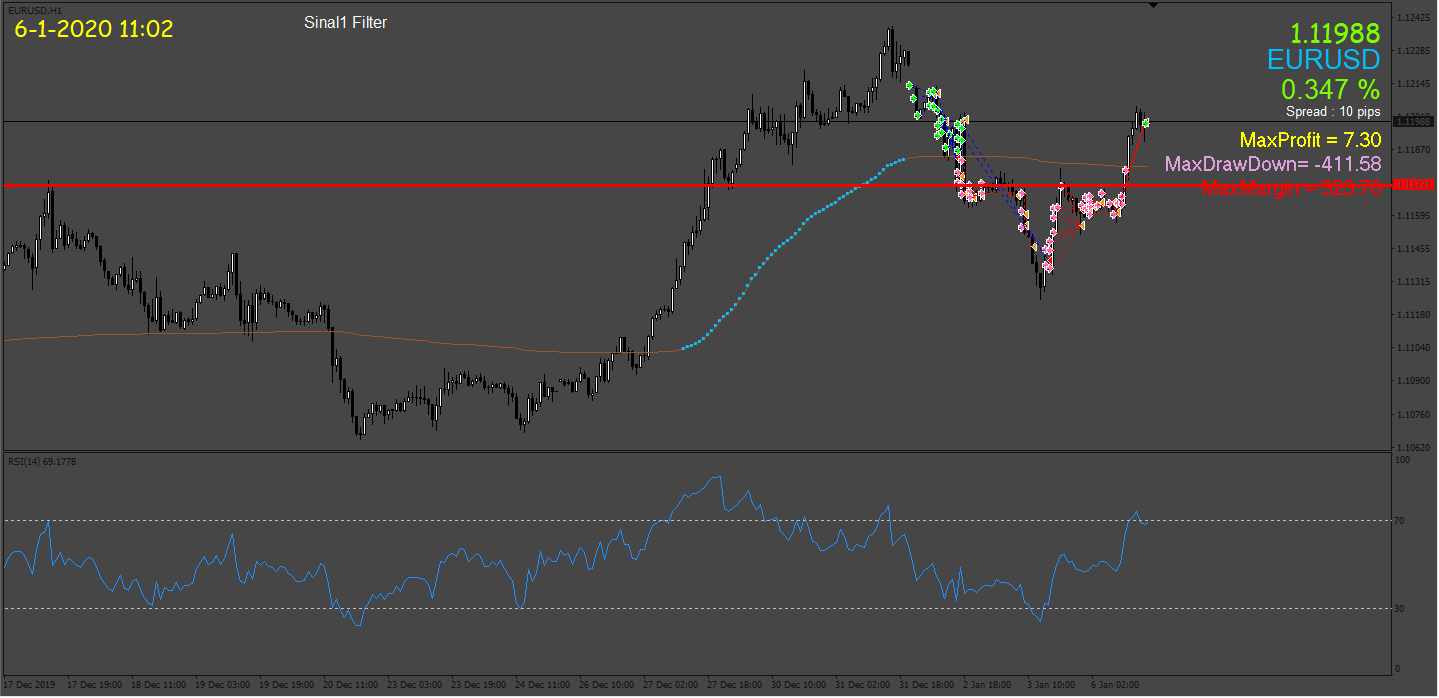Click the RSI 30 level axis label
Screen dimensions: 1439x698
(x=1402, y=608)
